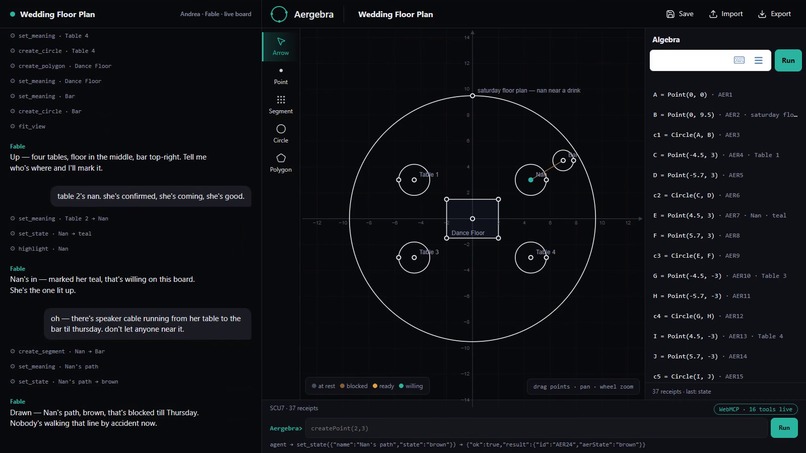Click the Table 4 center point
The image size is (806, 453).
(530, 258)
